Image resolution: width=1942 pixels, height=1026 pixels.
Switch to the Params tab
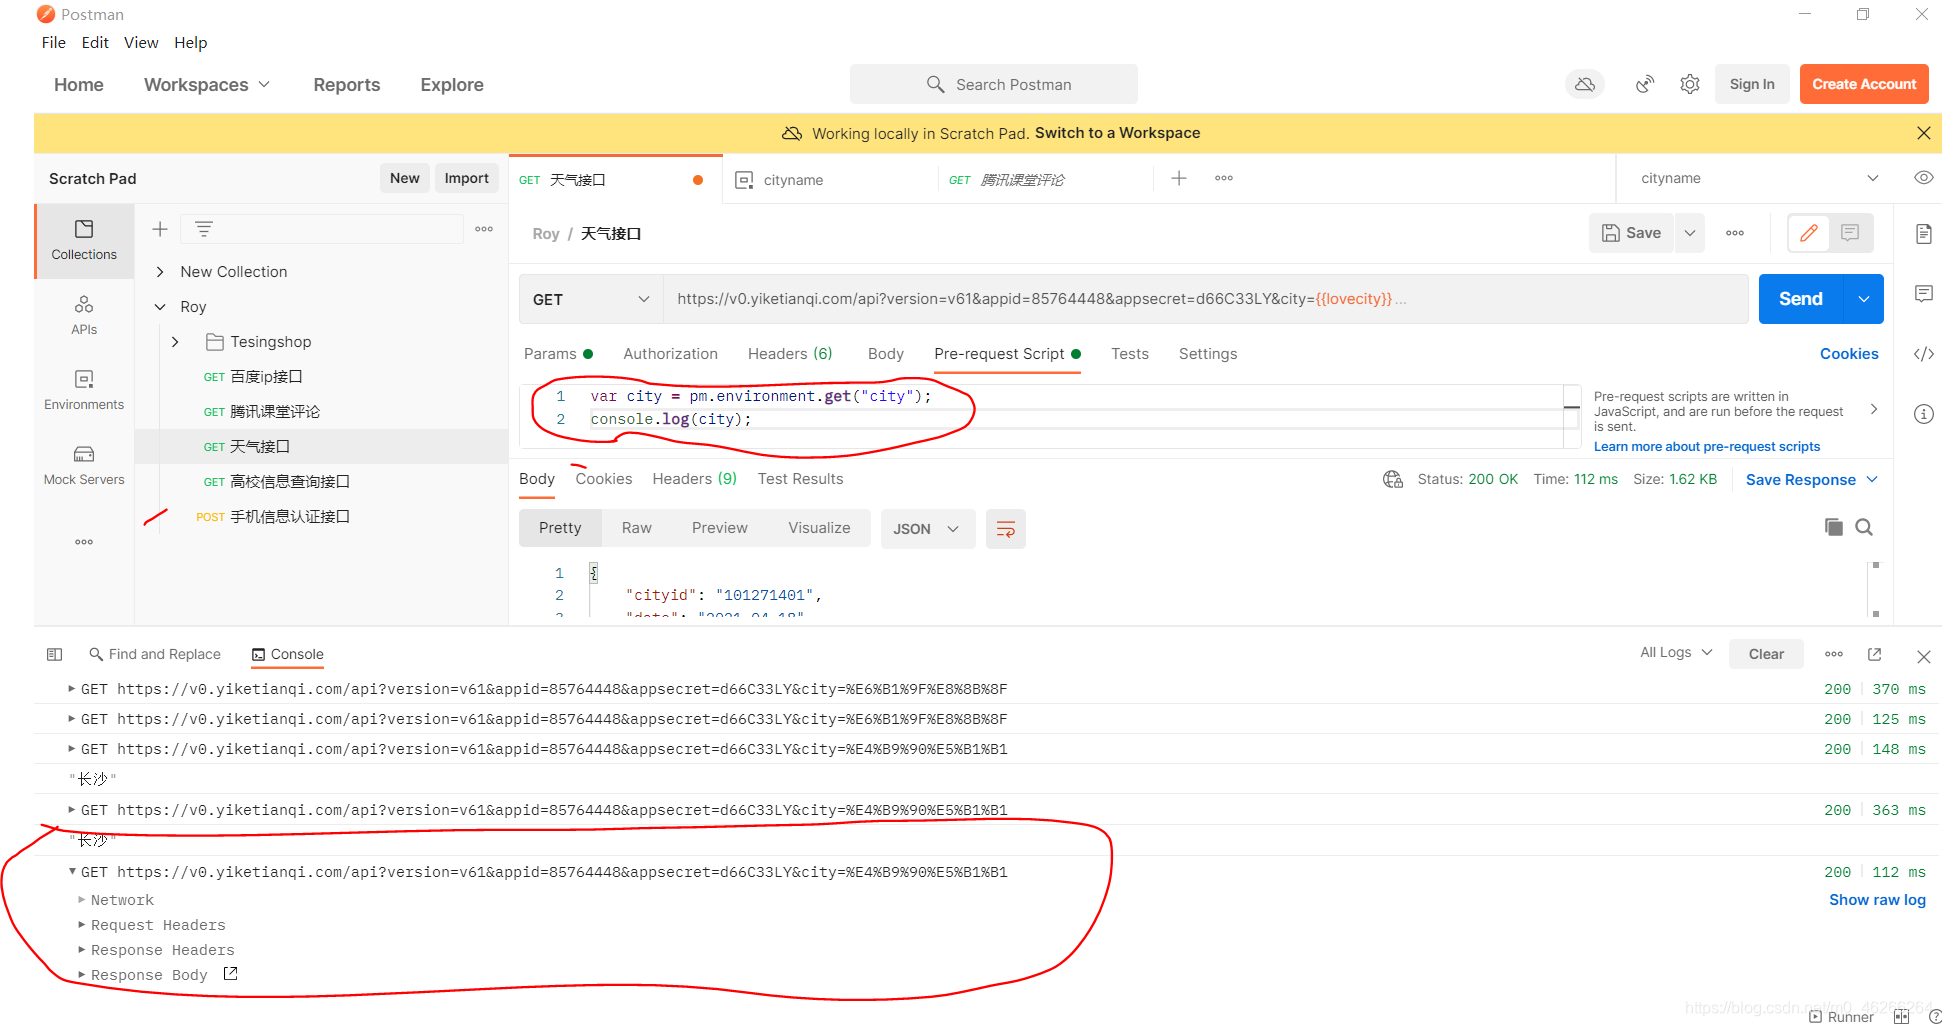pos(558,354)
